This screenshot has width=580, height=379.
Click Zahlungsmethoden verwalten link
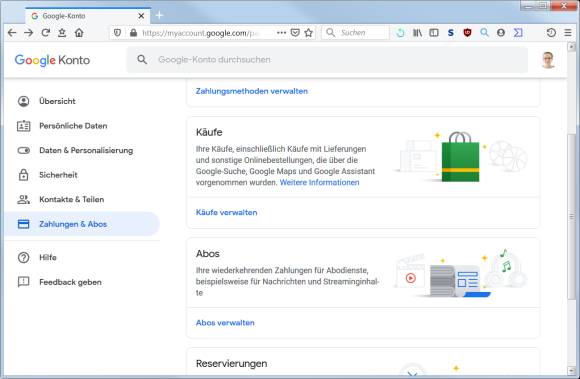click(x=252, y=91)
